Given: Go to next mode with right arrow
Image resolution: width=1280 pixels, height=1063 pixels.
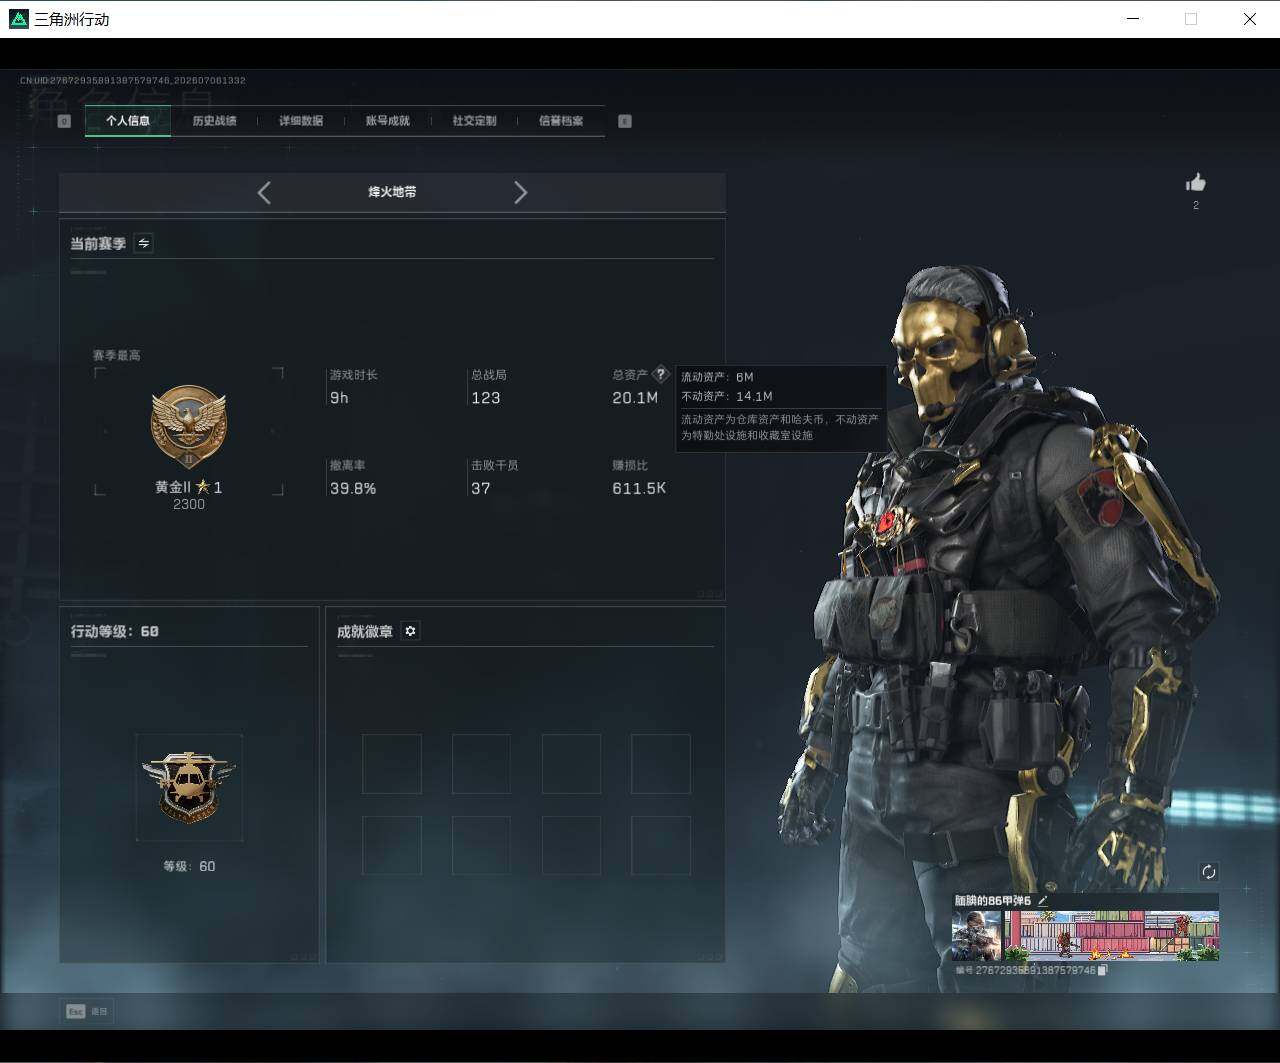Looking at the screenshot, I should [x=520, y=192].
